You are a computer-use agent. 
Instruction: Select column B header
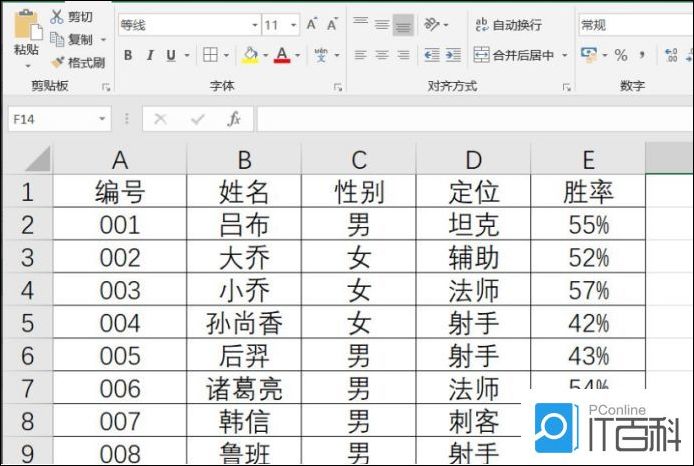tap(244, 159)
